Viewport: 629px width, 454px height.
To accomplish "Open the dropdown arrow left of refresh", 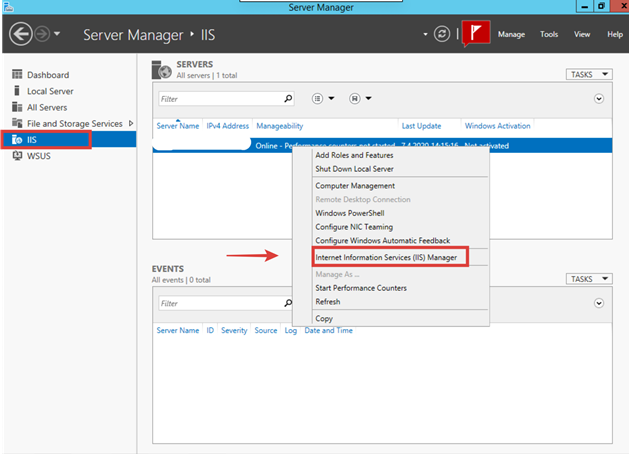I will [x=425, y=34].
